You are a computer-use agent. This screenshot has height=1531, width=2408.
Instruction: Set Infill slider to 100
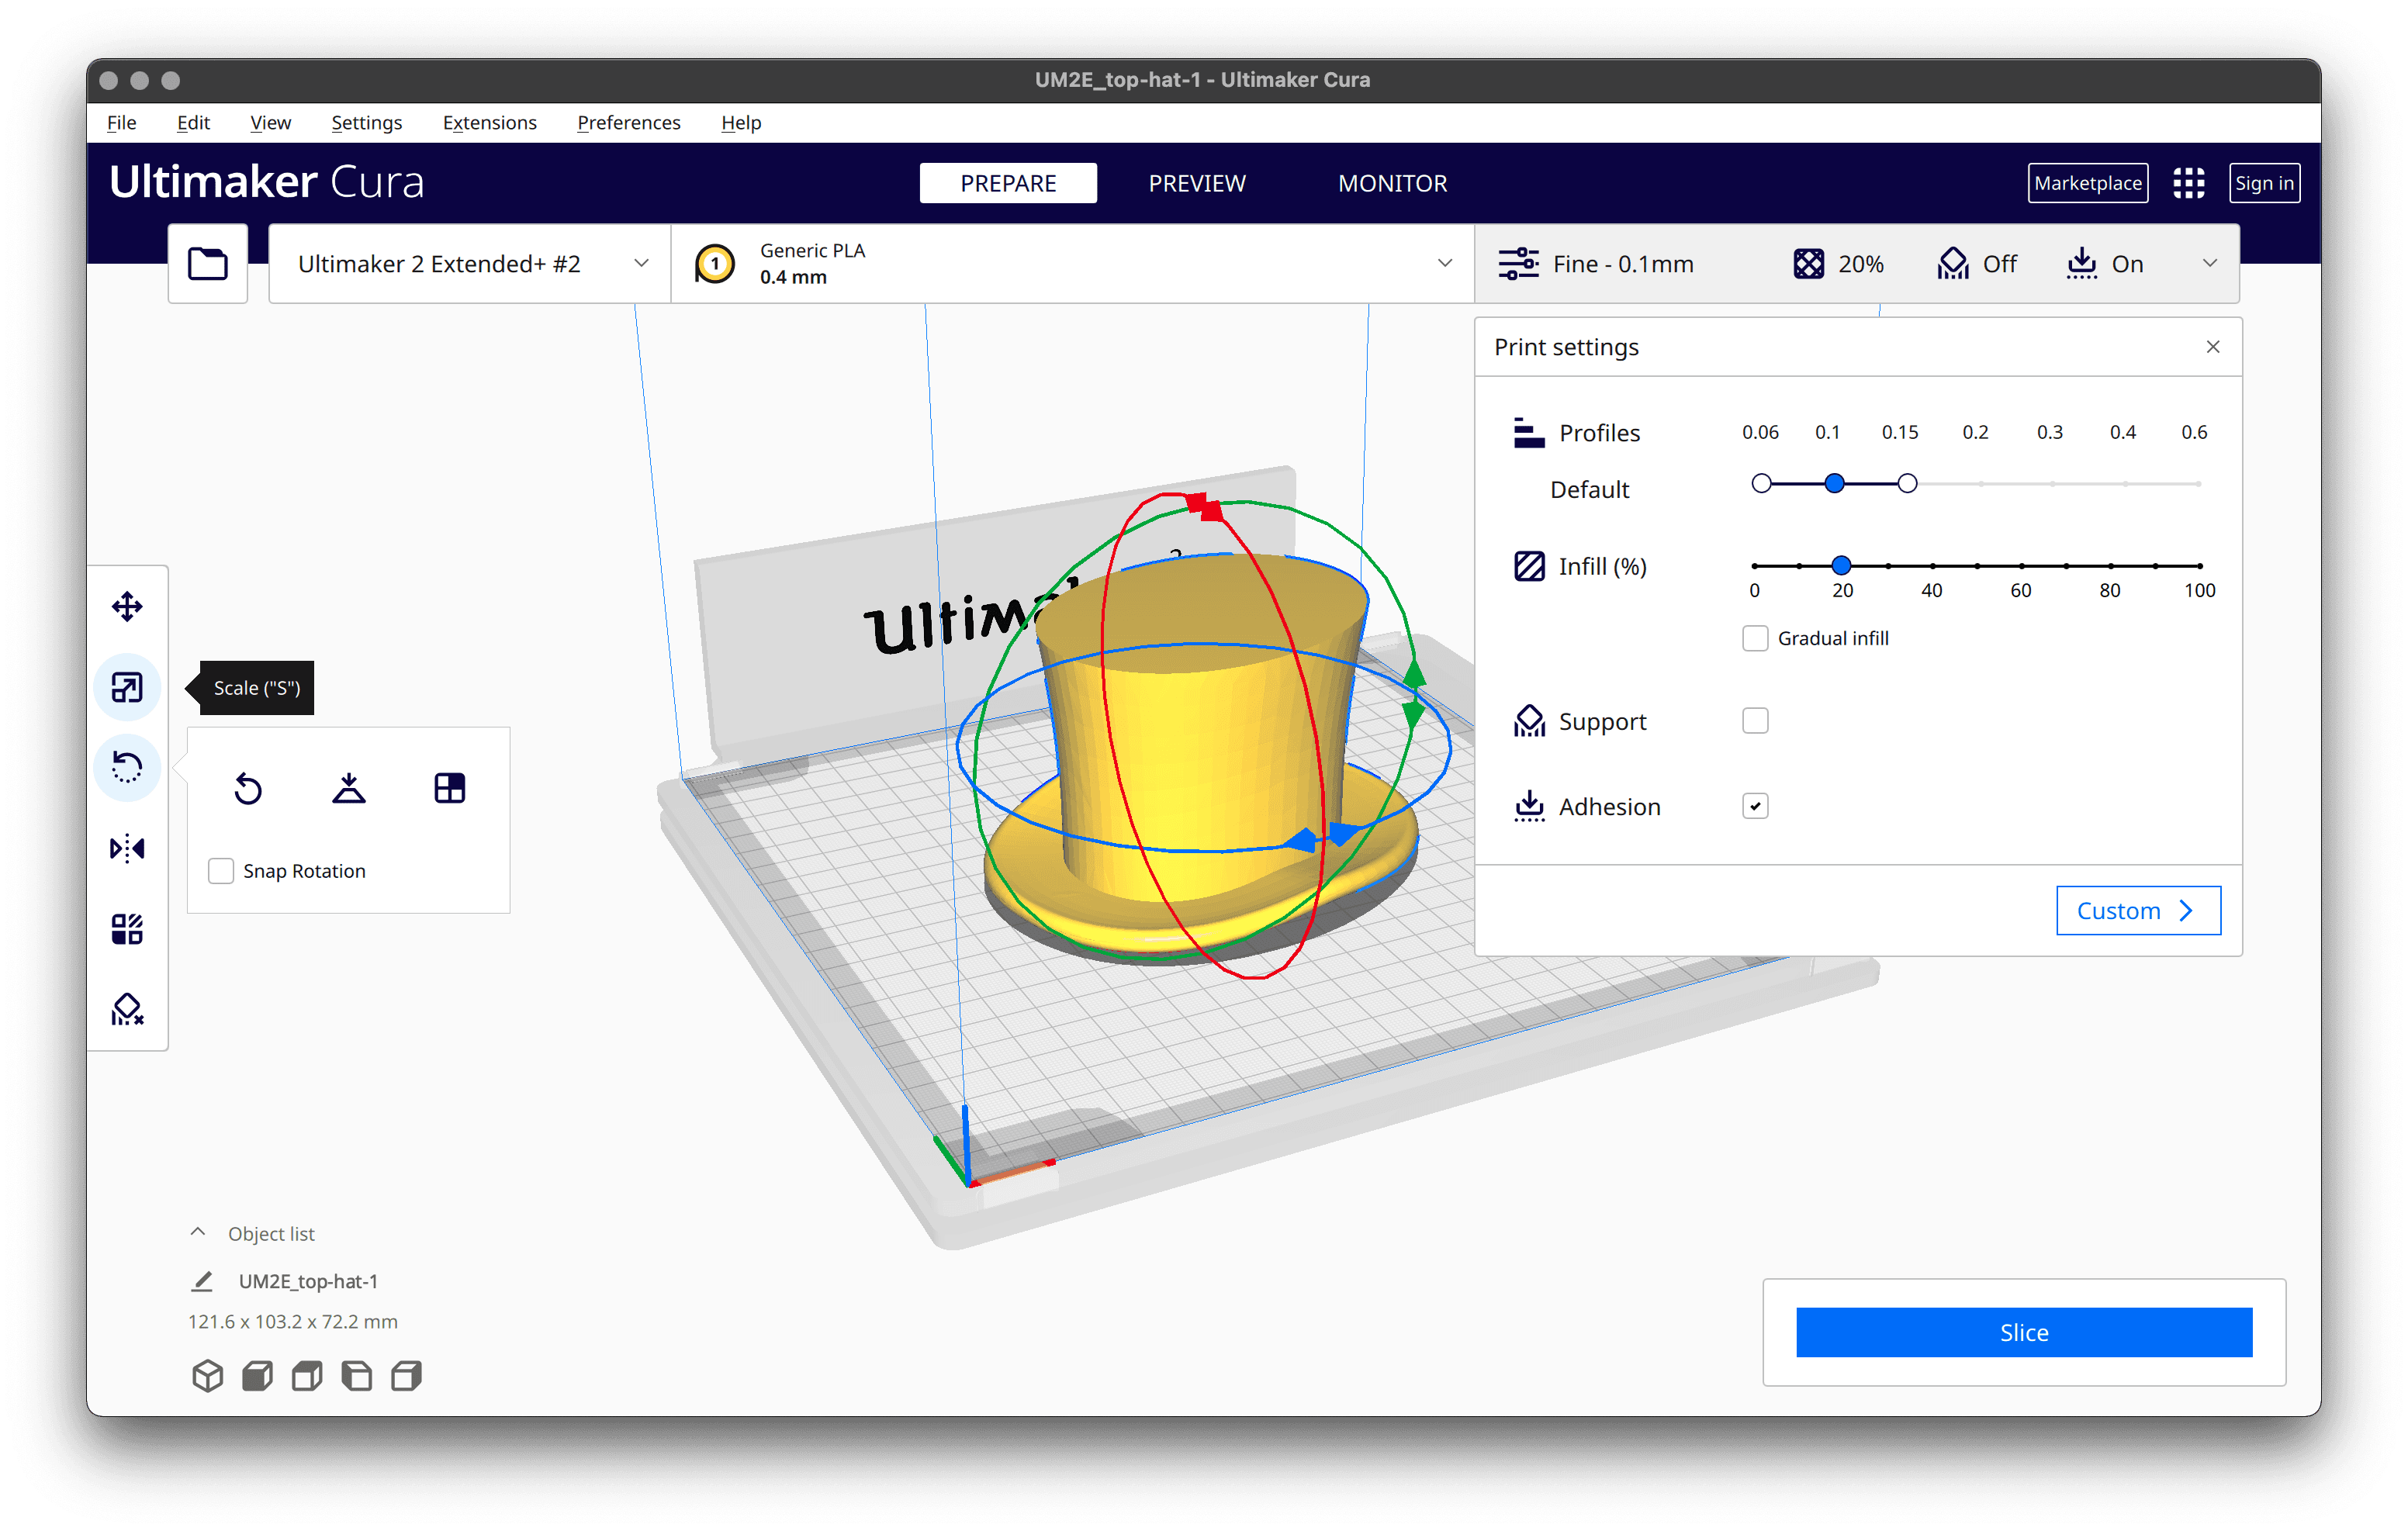tap(2199, 566)
